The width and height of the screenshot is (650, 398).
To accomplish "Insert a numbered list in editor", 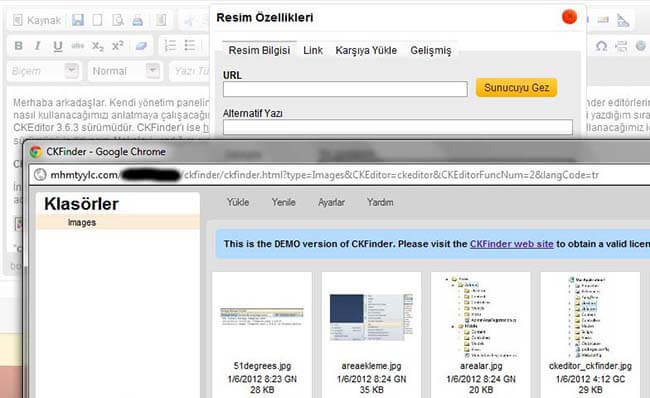I will pos(170,46).
